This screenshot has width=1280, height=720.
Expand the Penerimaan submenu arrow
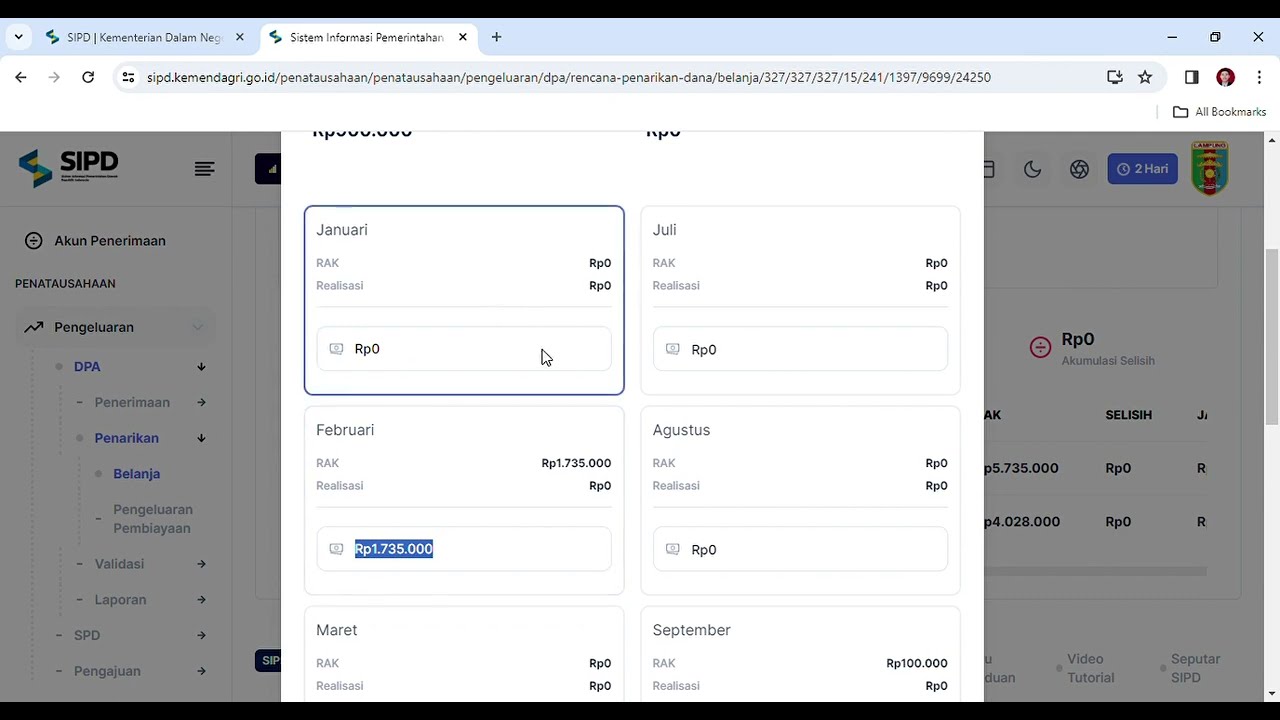coord(201,402)
